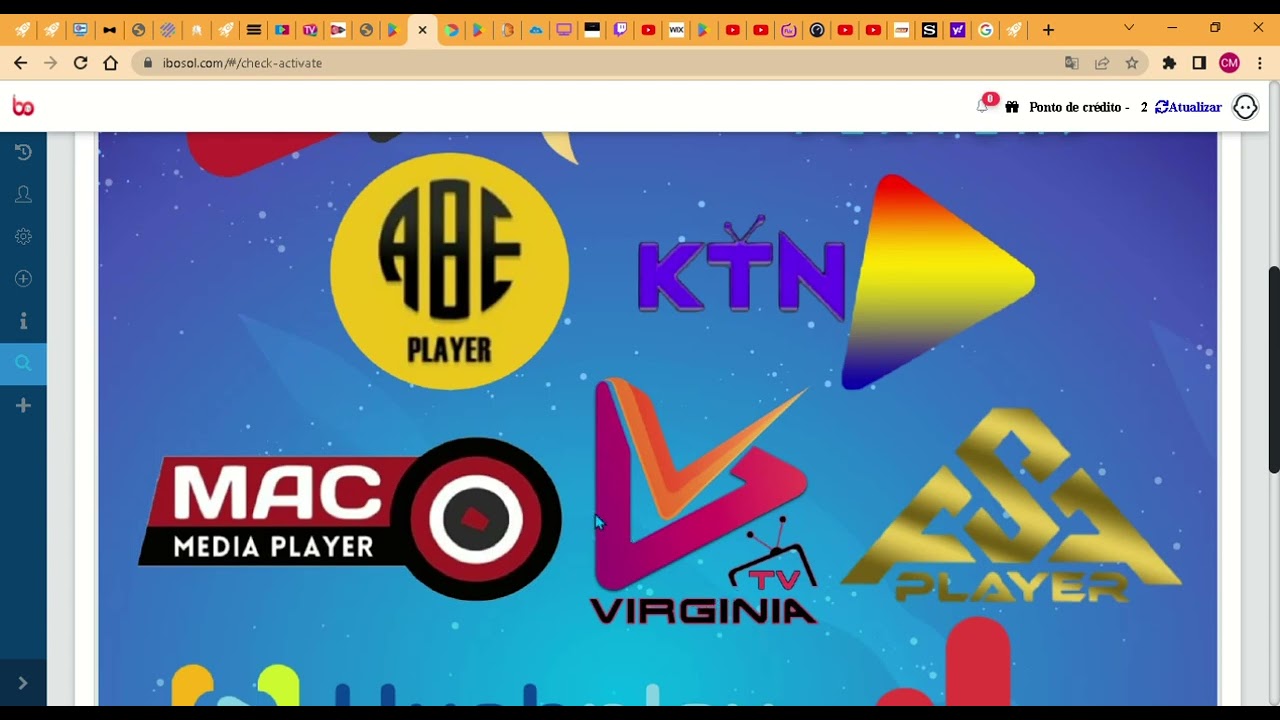Click the 'Ponto de crédito -' label
Viewport: 1280px width, 720px height.
tap(1079, 107)
